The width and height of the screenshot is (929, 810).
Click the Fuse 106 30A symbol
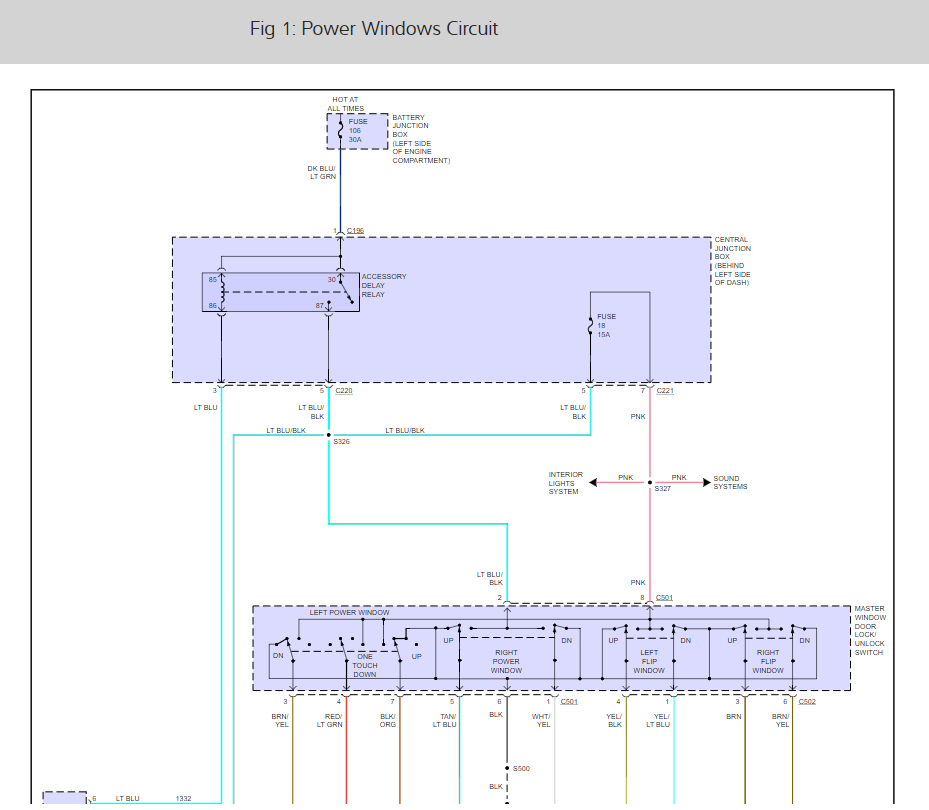[x=341, y=131]
